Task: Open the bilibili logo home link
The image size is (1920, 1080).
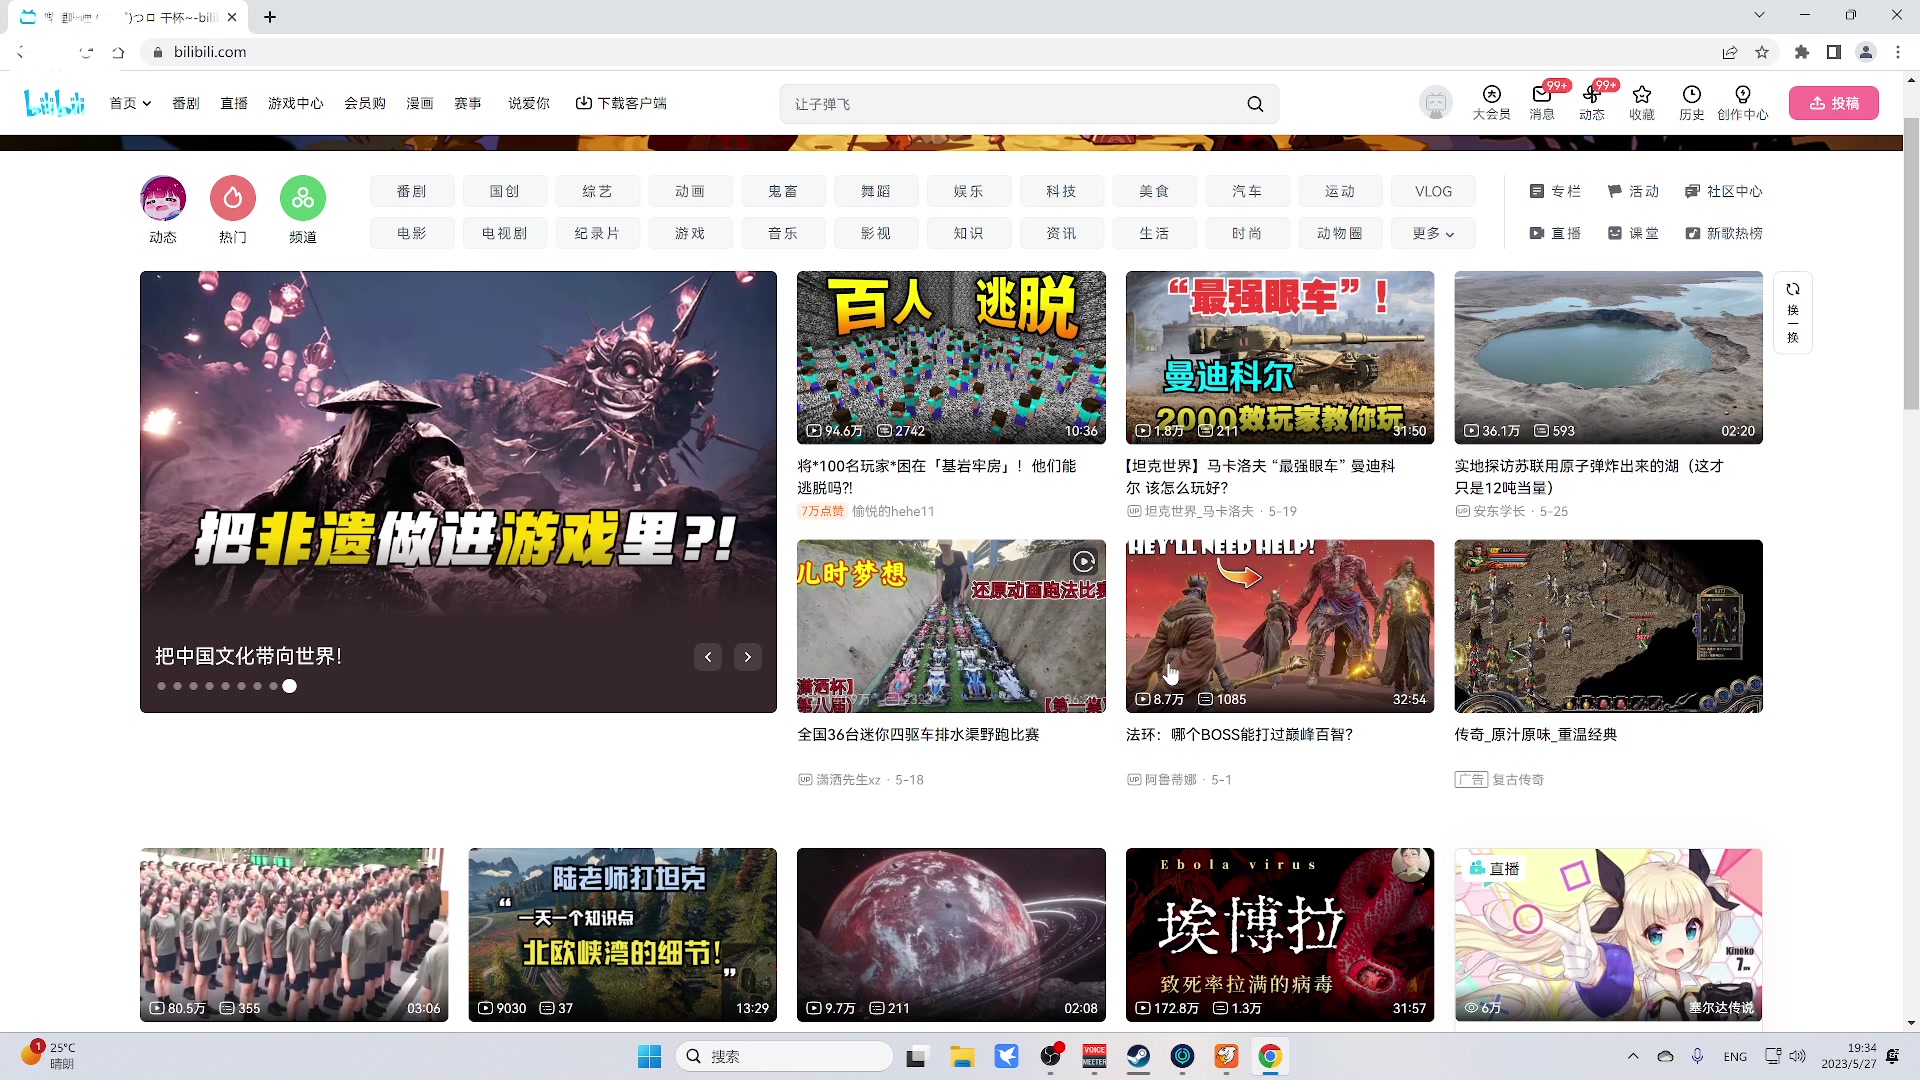Action: pyautogui.click(x=54, y=102)
